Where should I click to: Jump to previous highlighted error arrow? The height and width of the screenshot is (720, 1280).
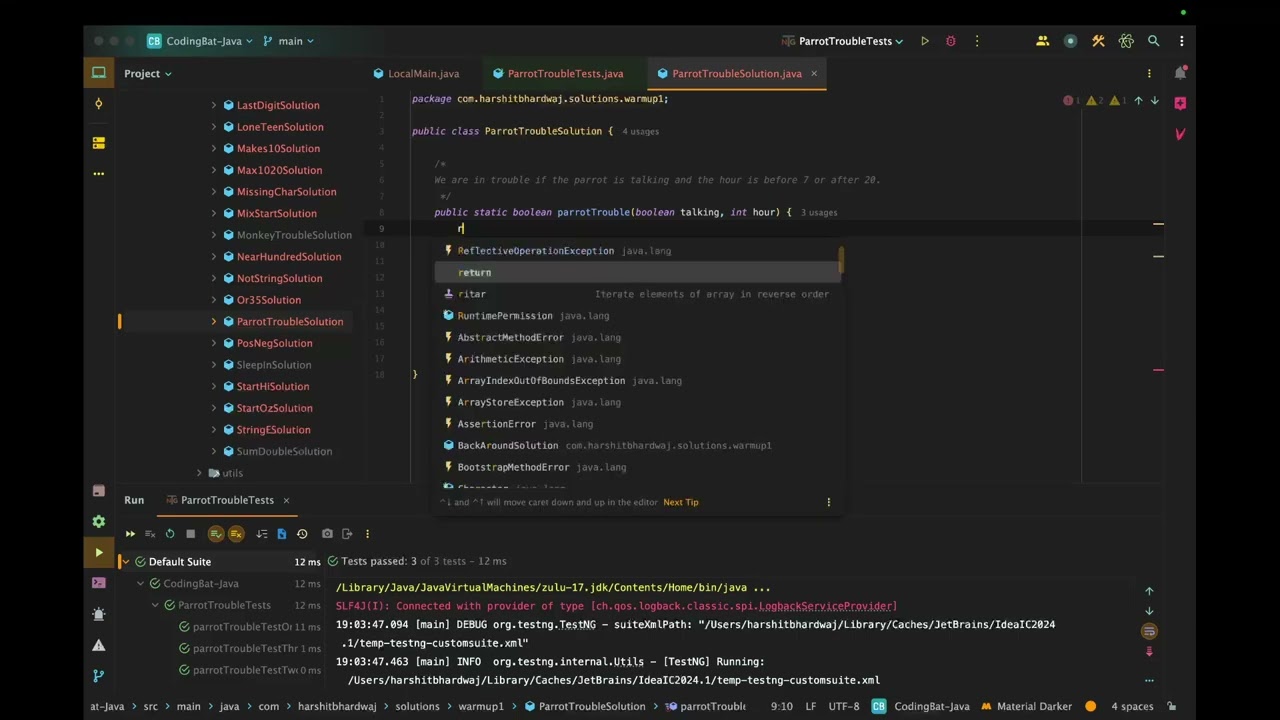point(1138,100)
